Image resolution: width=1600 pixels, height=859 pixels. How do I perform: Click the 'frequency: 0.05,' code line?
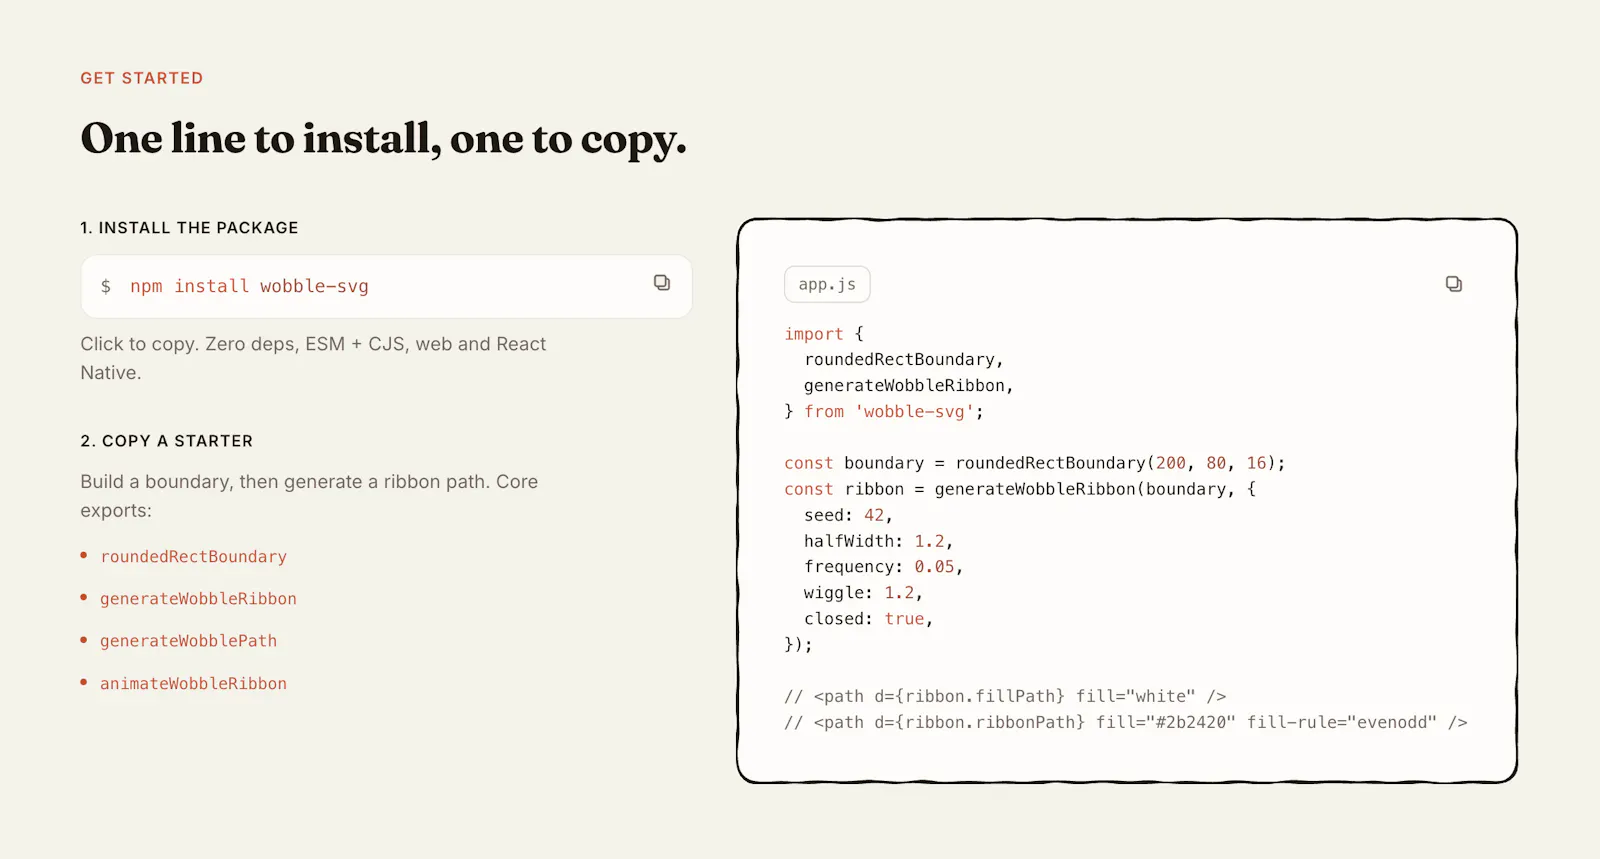click(883, 567)
